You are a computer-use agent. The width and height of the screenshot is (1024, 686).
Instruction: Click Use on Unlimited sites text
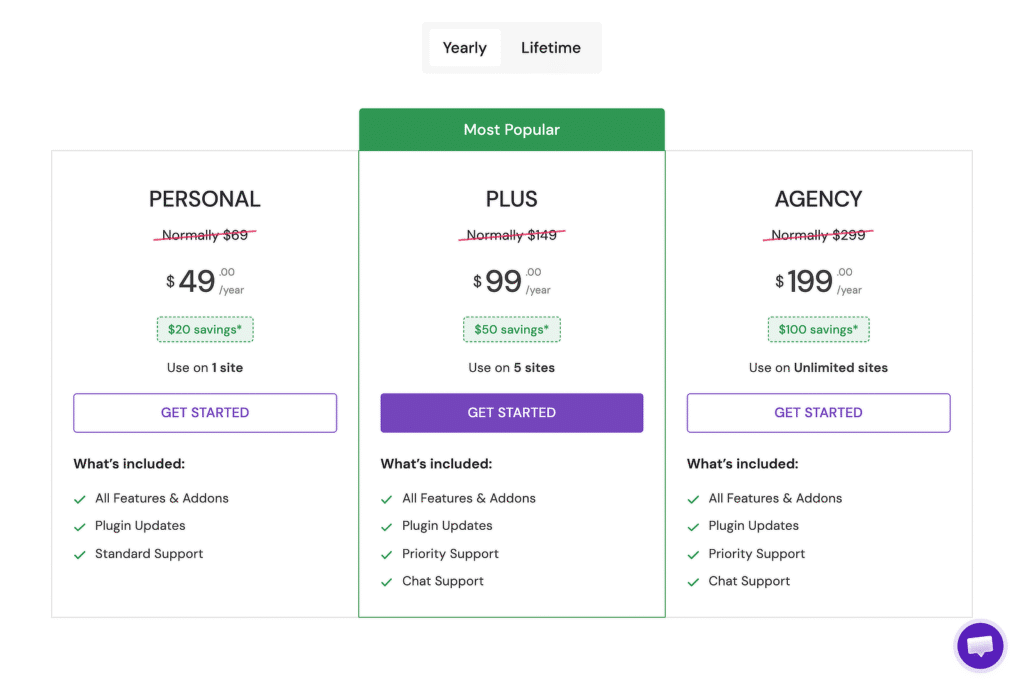818,368
